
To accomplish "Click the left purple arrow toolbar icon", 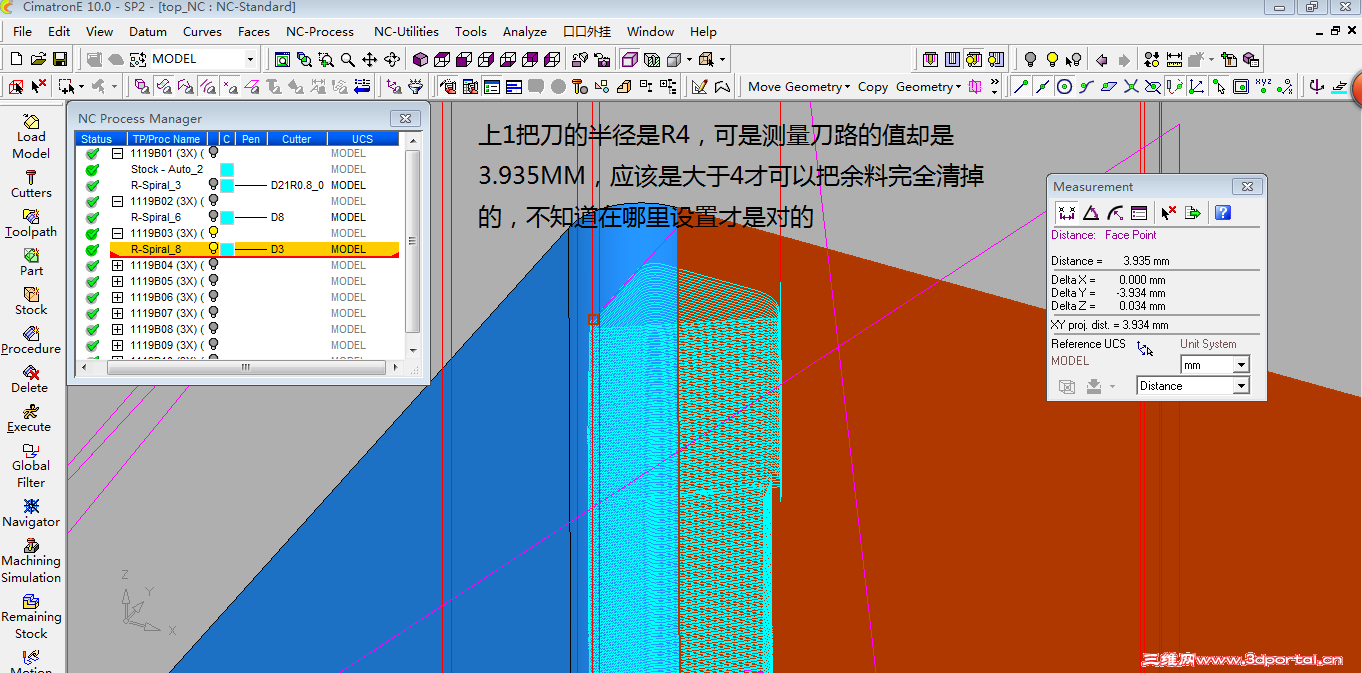I will pyautogui.click(x=1102, y=60).
